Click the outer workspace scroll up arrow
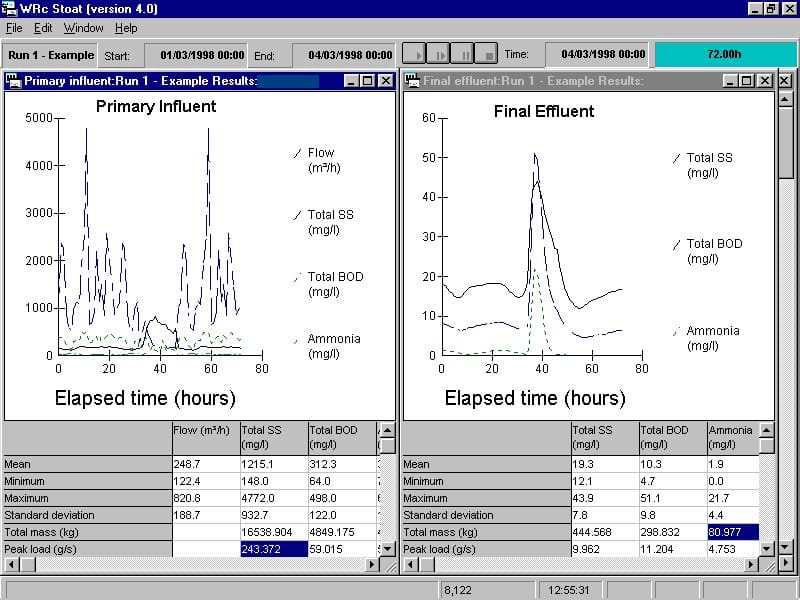This screenshot has width=800, height=600. (786, 98)
